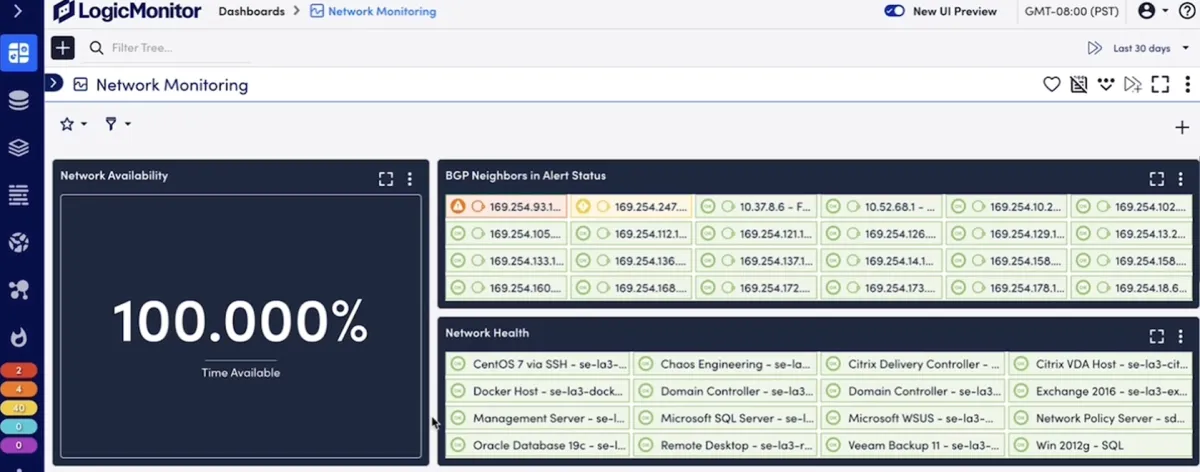The image size is (1200, 472).
Task: Click the black plus add button
Action: [x=62, y=47]
